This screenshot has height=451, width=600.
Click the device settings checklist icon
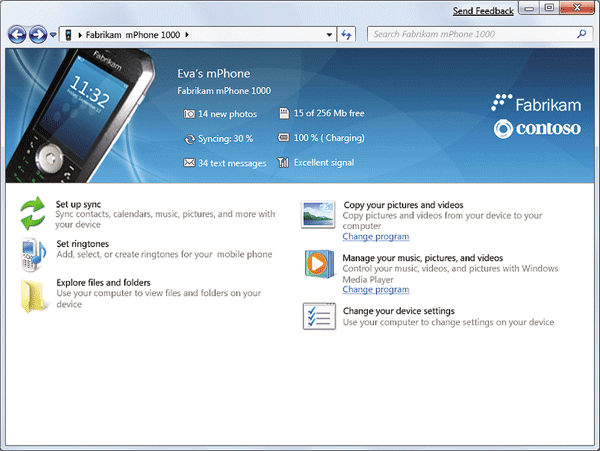319,316
